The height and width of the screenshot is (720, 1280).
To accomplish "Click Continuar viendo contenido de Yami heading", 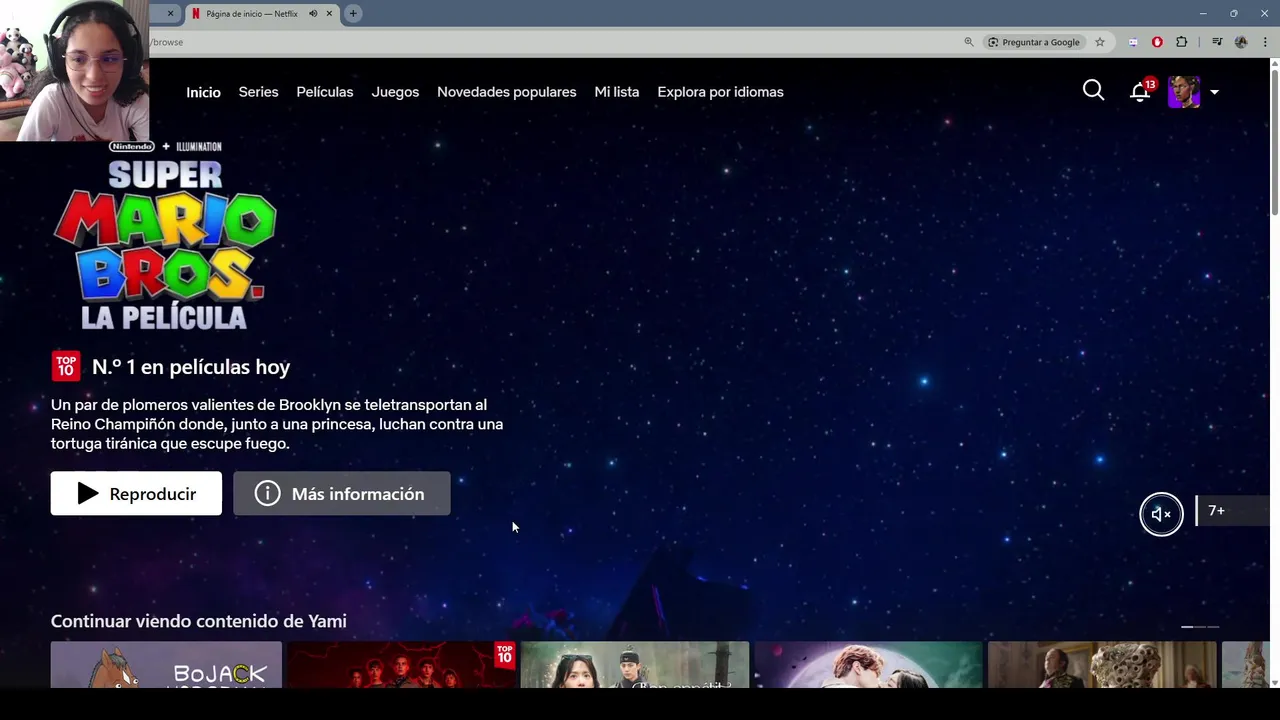I will [199, 621].
